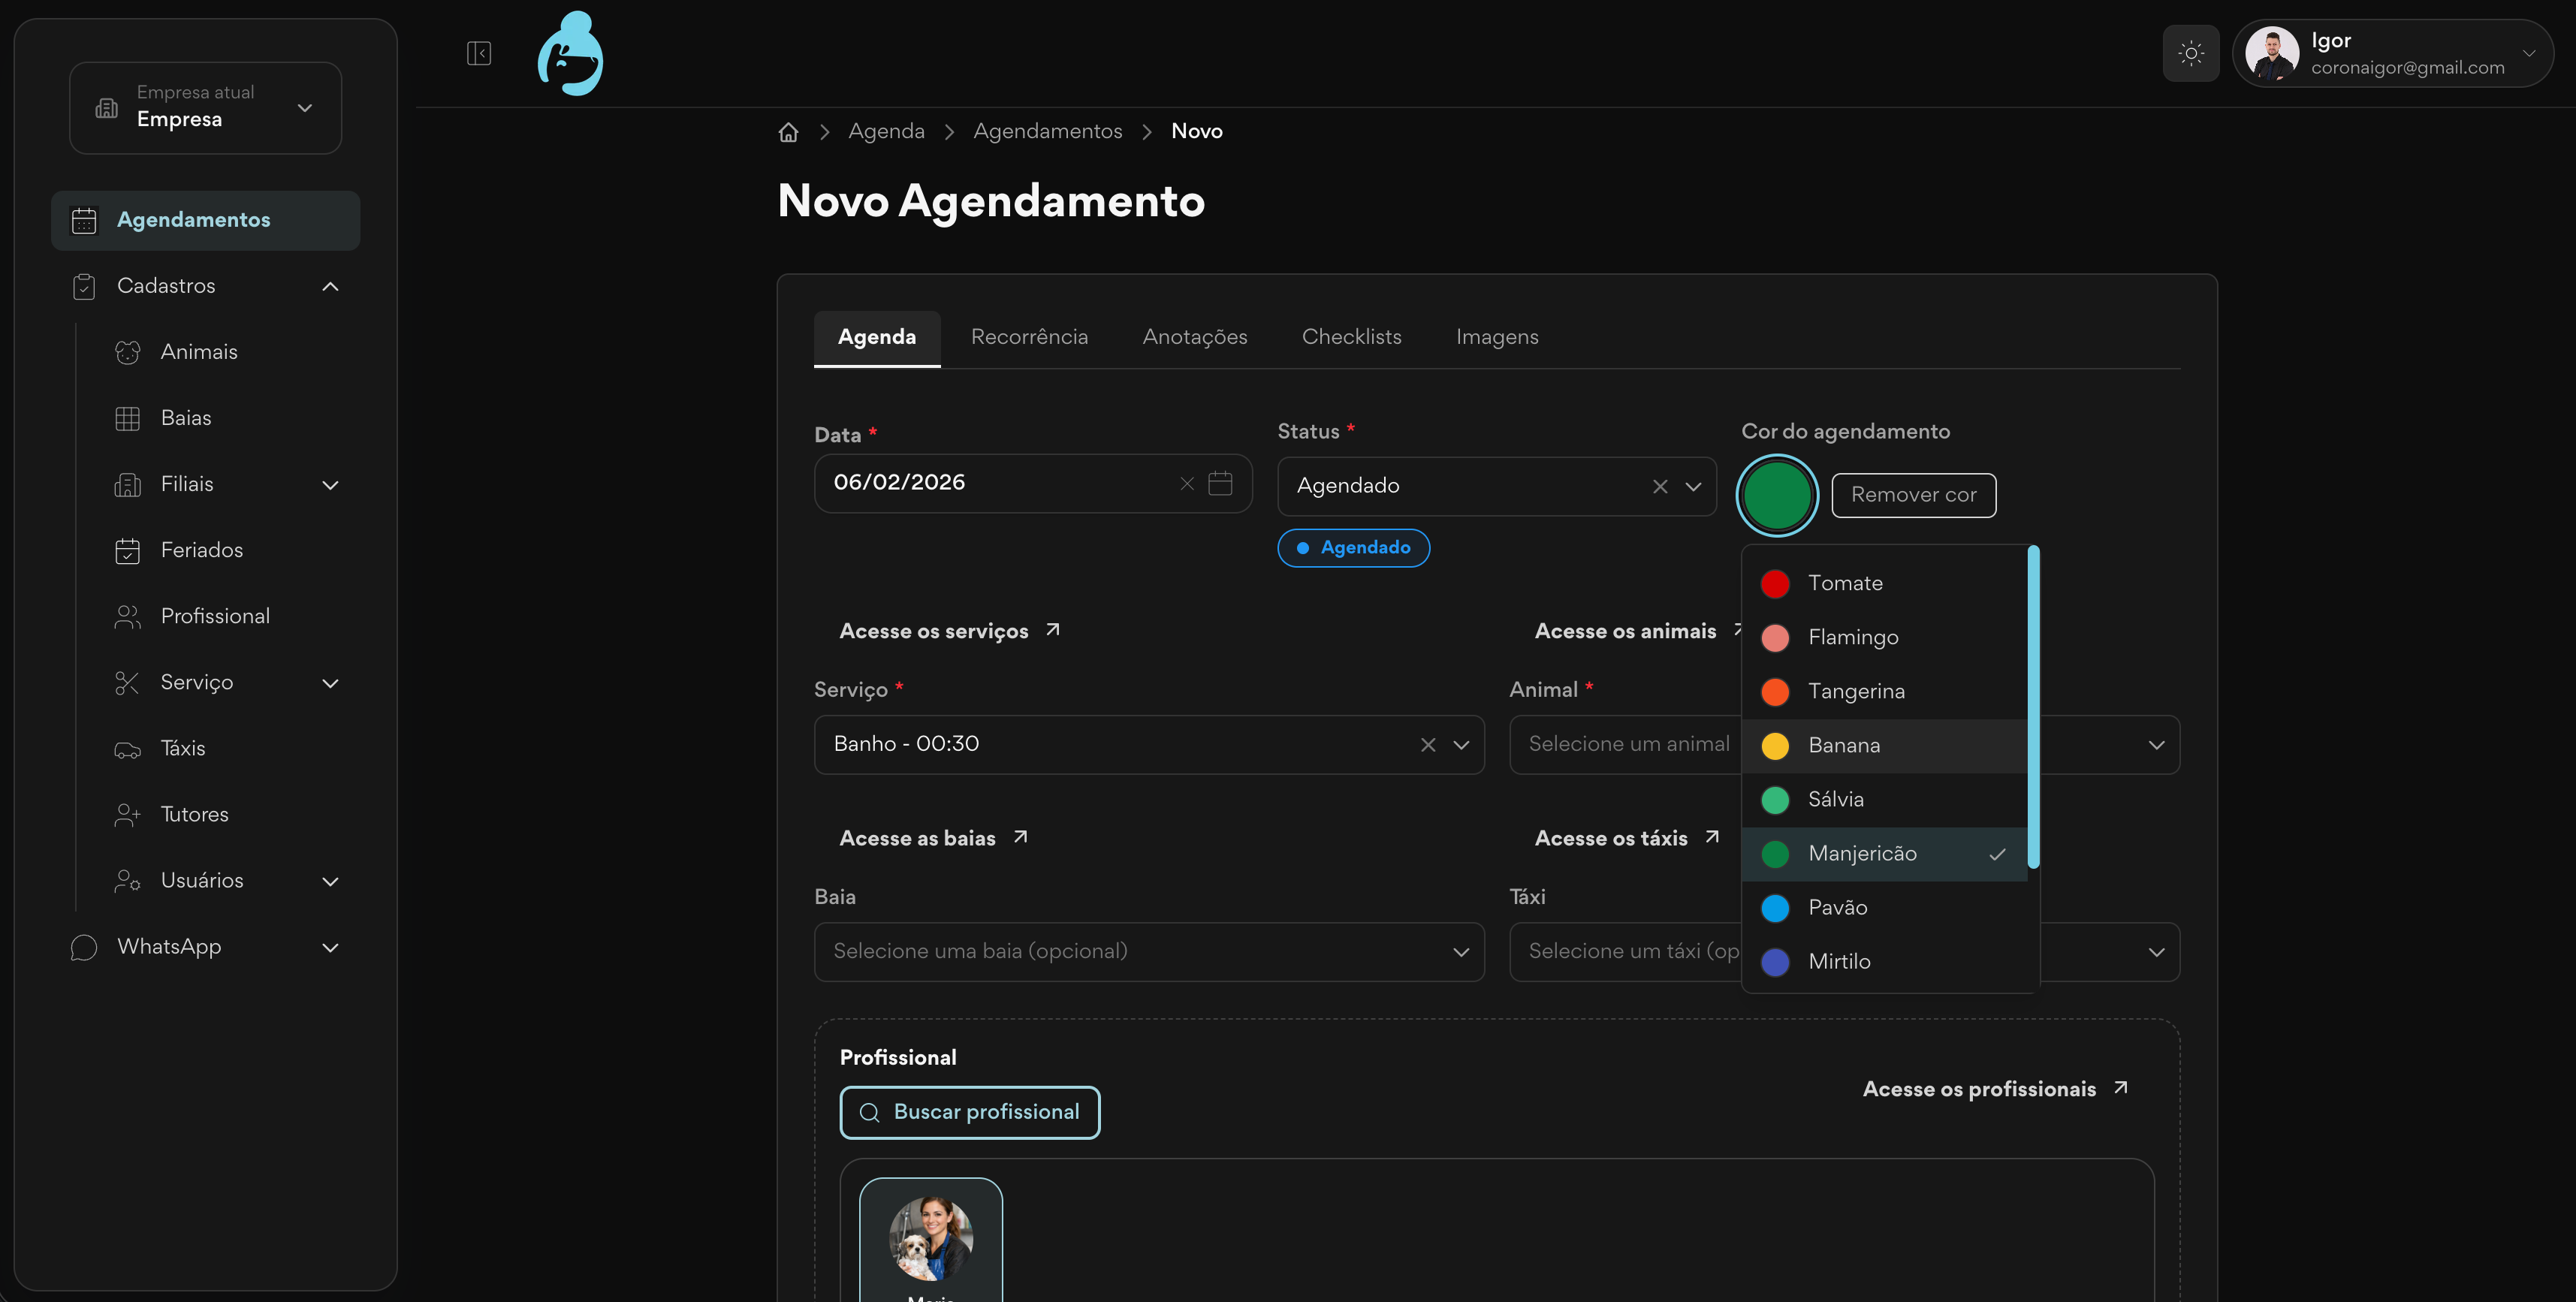Switch to the Recorrência tab
This screenshot has height=1302, width=2576.
pos(1029,337)
